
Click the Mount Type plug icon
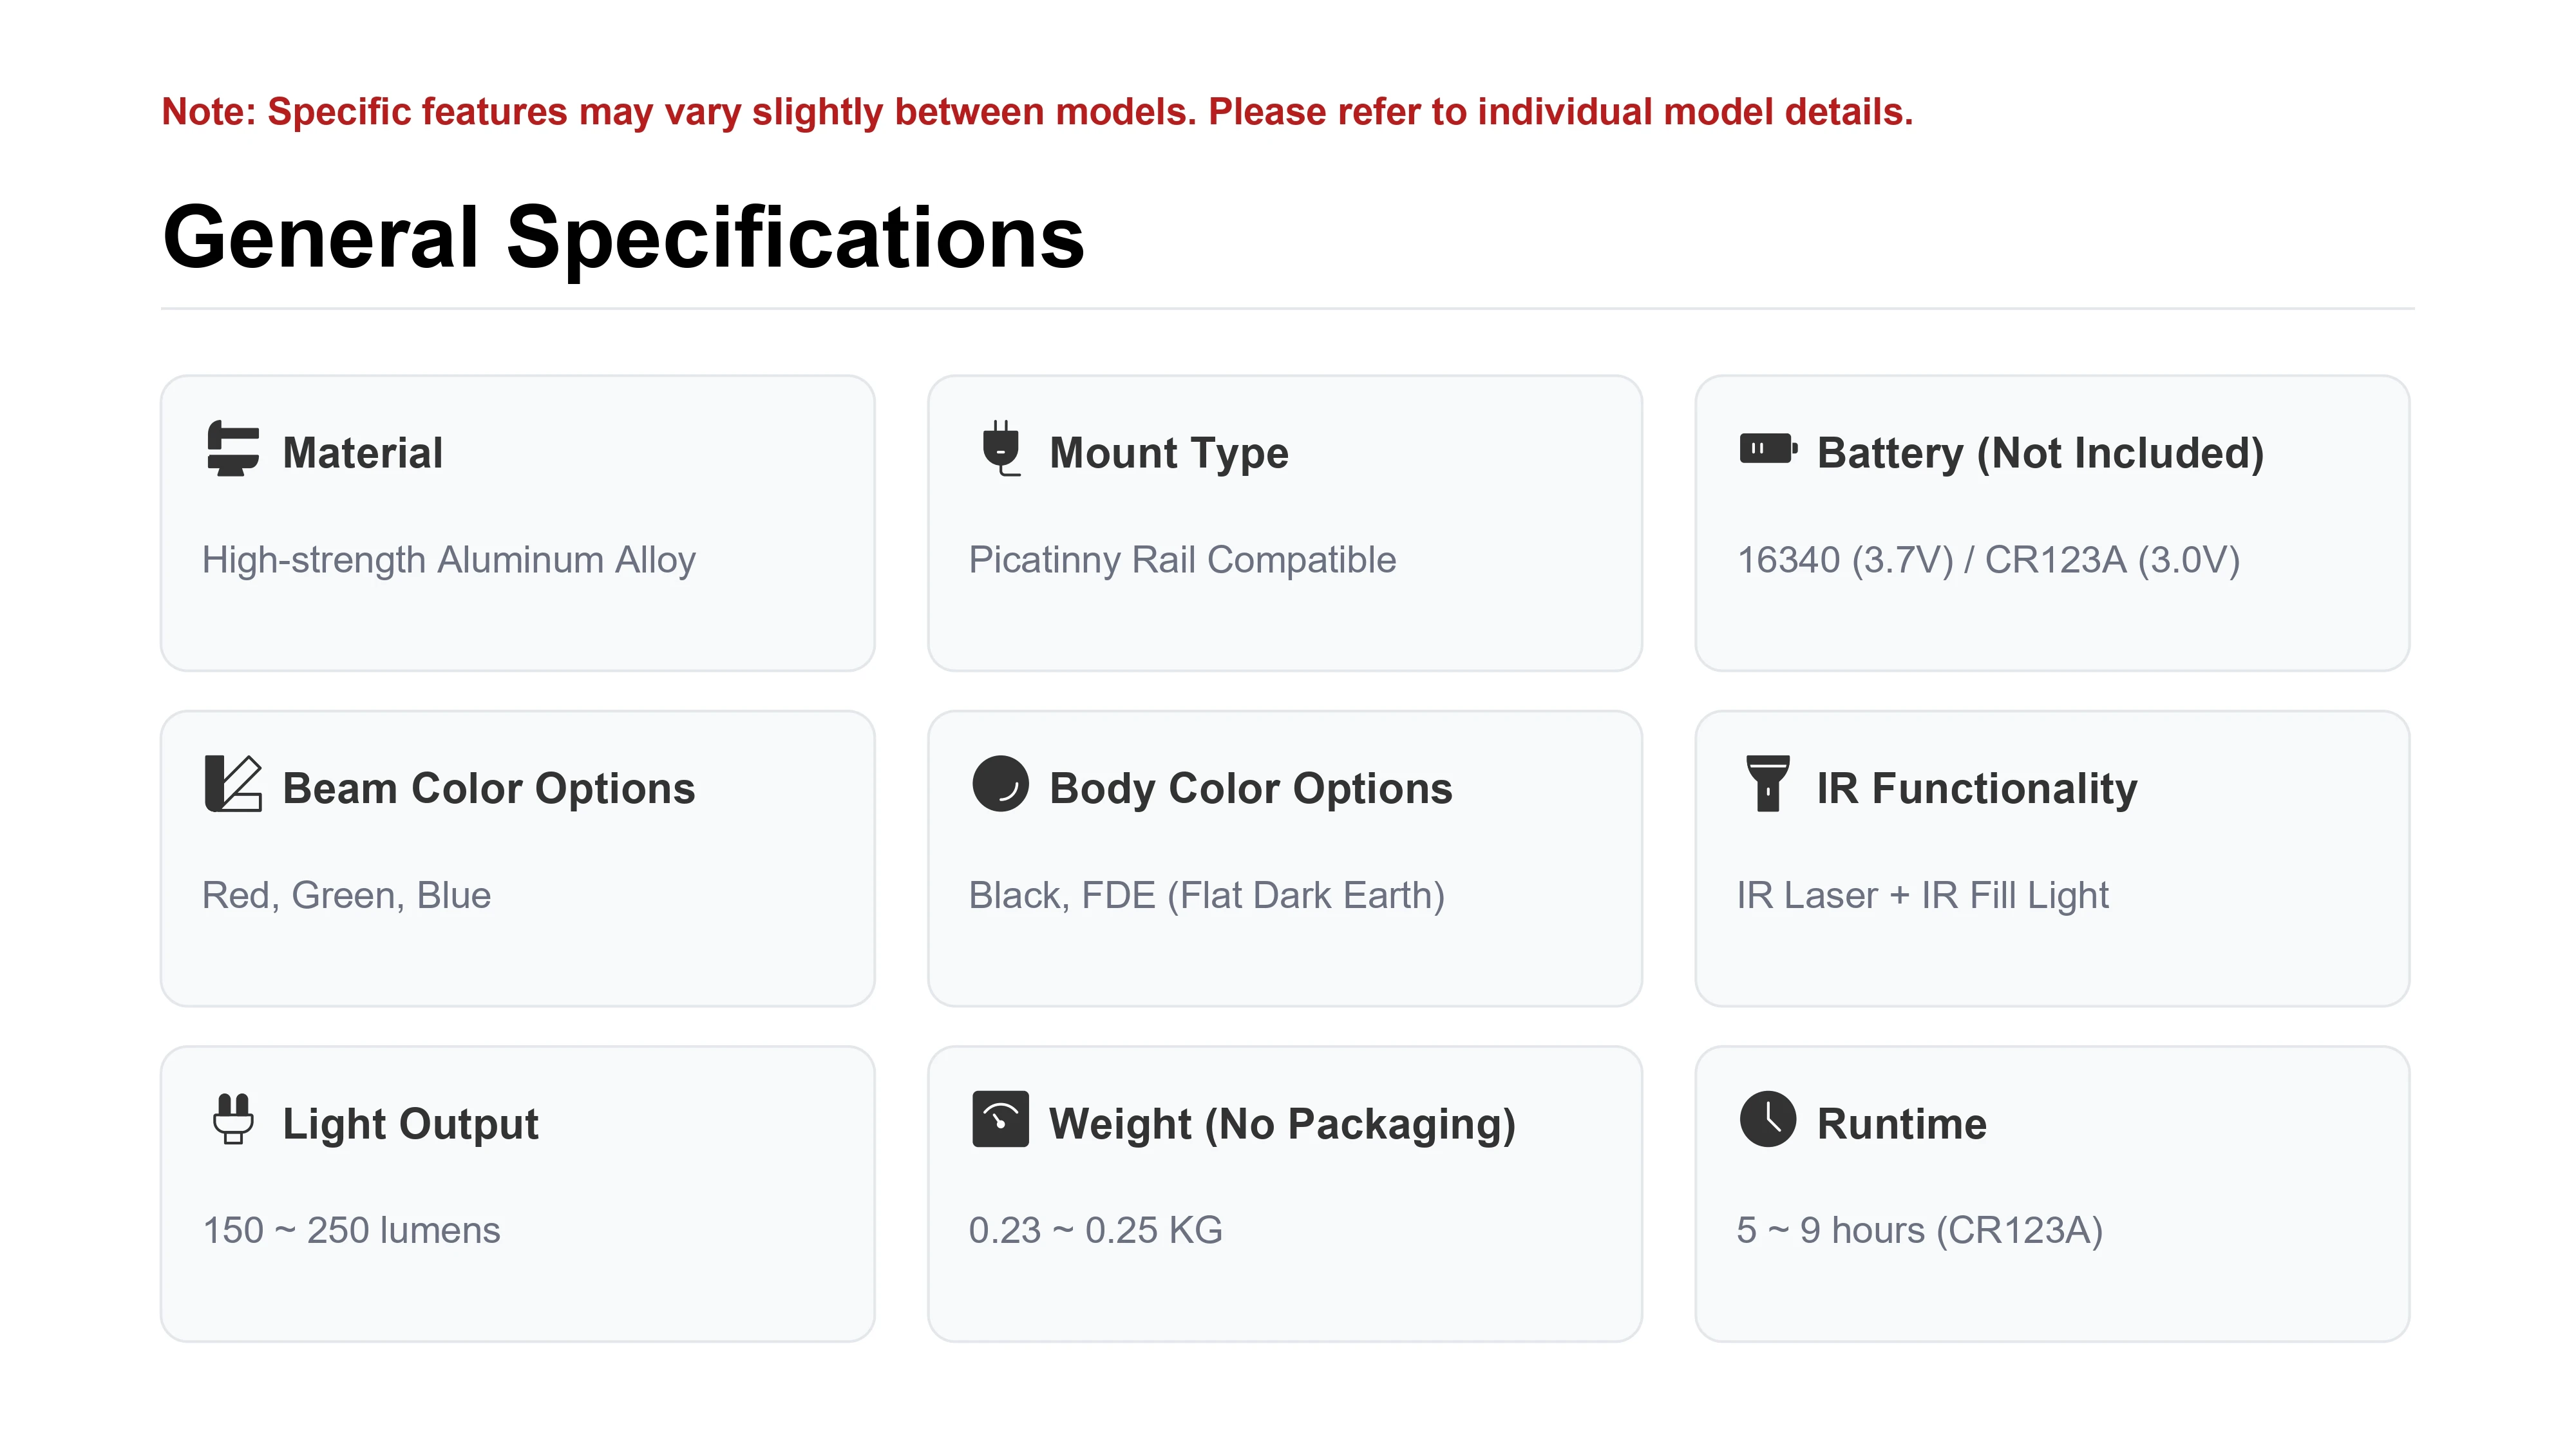click(1000, 448)
